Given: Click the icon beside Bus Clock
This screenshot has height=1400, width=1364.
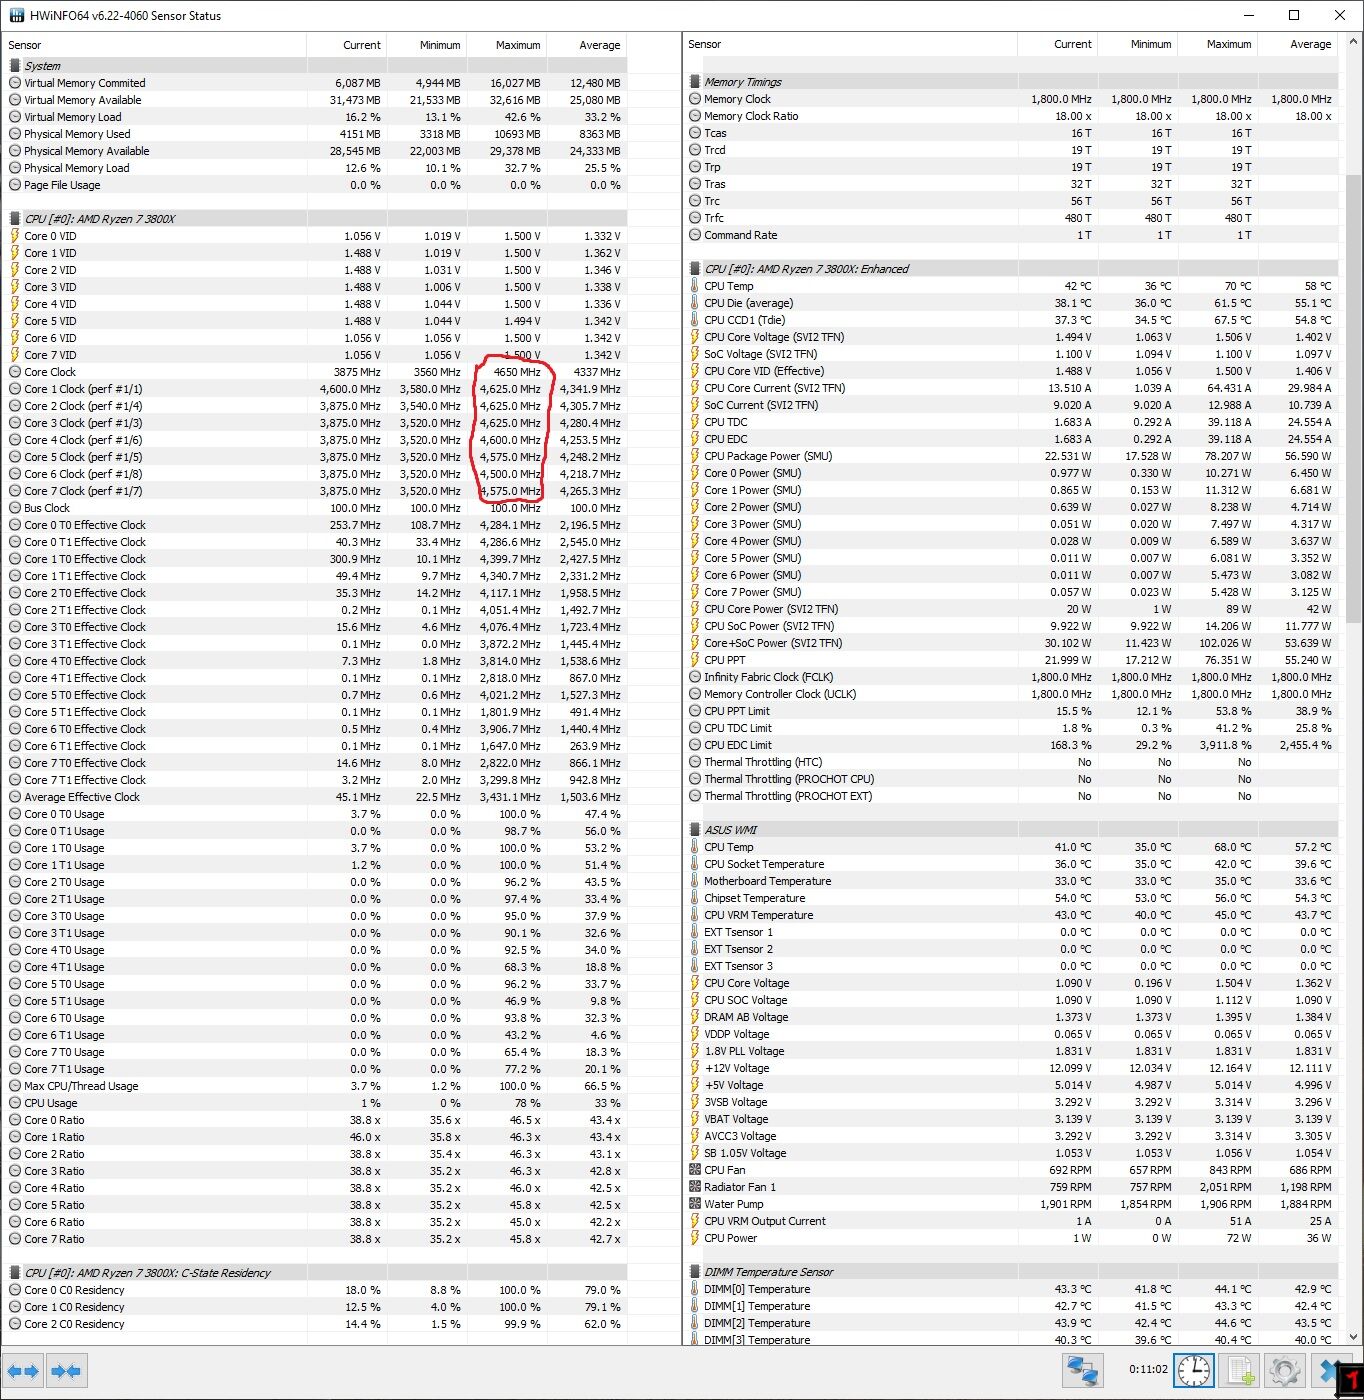Looking at the screenshot, I should [x=14, y=508].
